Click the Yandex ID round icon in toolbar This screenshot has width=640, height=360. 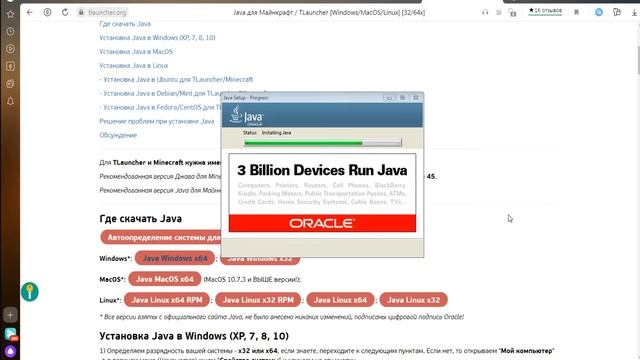[47, 12]
